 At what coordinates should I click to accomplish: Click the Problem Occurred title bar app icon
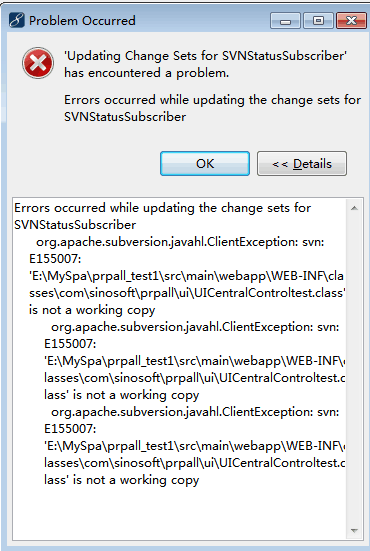[x=17, y=20]
